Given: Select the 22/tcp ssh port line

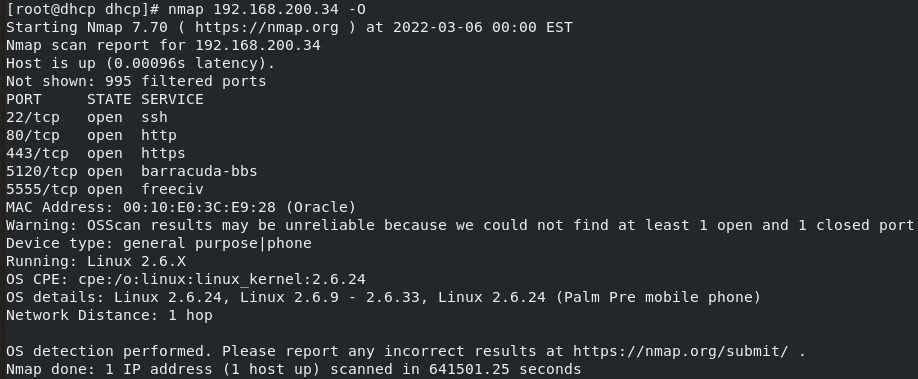Looking at the screenshot, I should [x=87, y=117].
